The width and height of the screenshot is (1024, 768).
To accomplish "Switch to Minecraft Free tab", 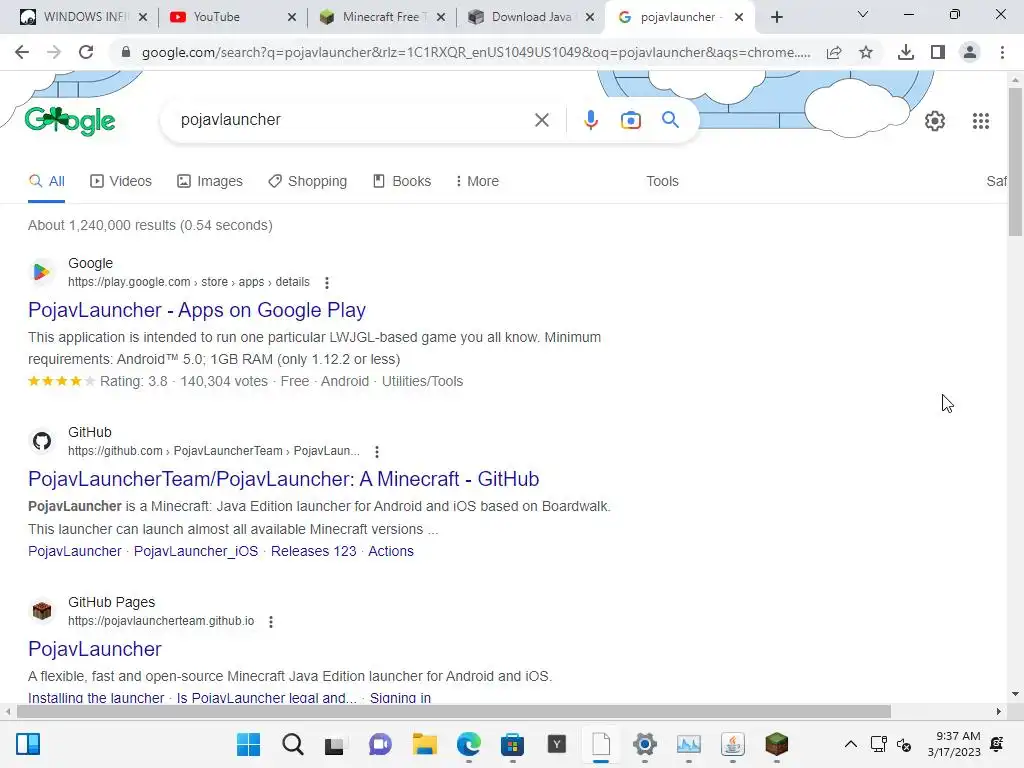I will pyautogui.click(x=380, y=17).
